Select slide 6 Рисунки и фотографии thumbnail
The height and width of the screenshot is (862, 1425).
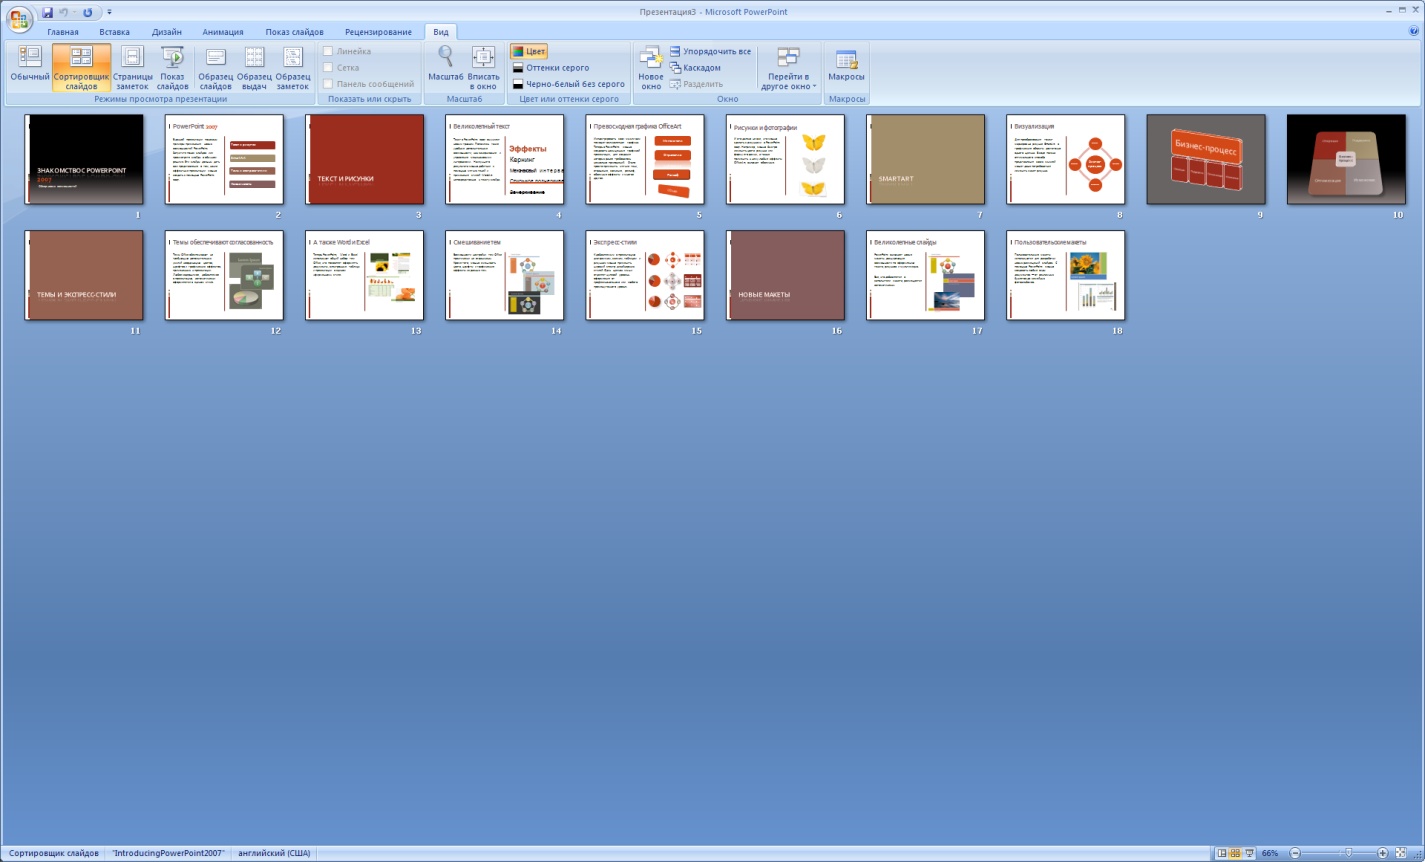pyautogui.click(x=785, y=159)
